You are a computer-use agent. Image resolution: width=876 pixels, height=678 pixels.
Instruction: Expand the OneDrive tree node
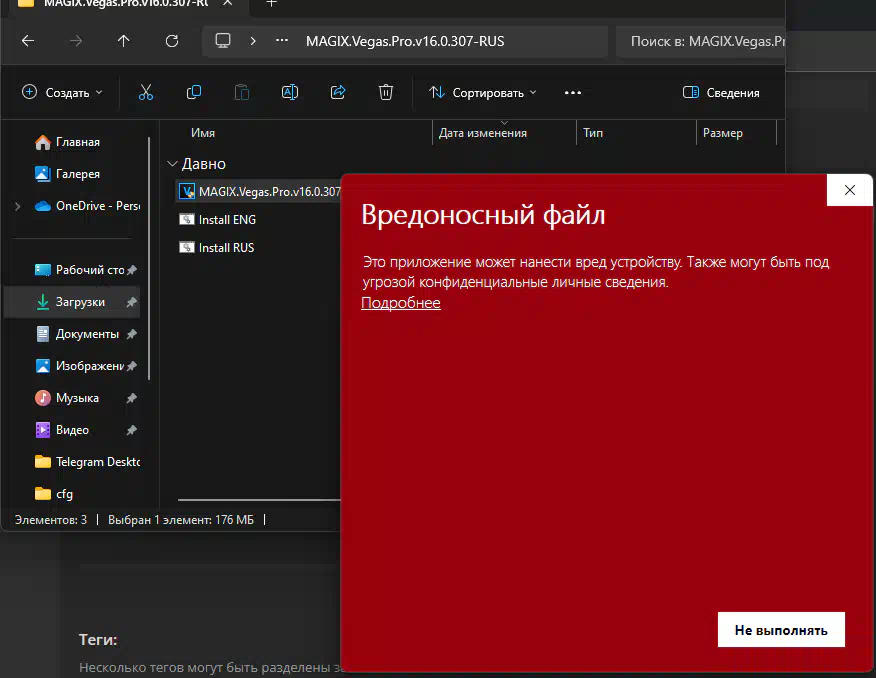click(x=17, y=206)
